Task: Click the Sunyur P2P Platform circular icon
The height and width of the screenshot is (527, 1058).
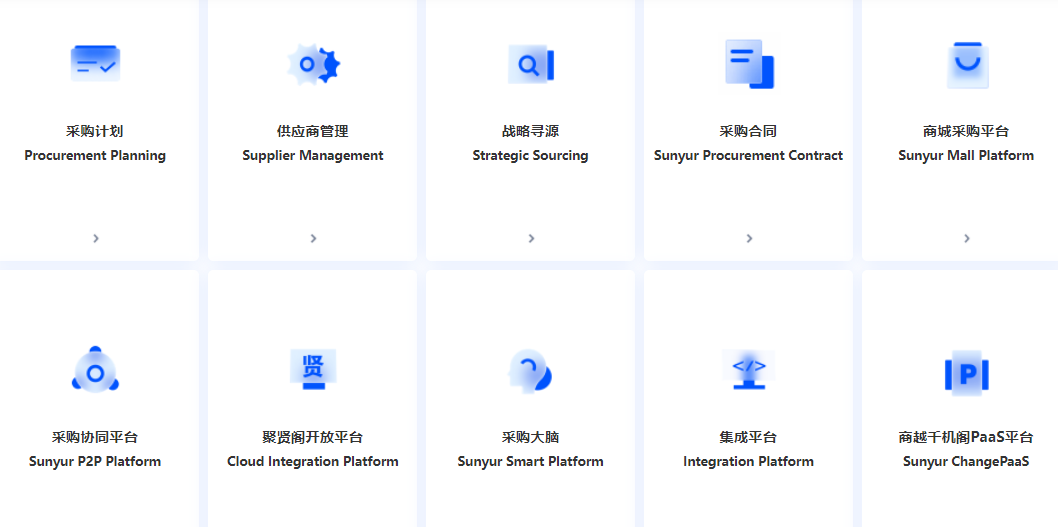Action: (x=95, y=370)
